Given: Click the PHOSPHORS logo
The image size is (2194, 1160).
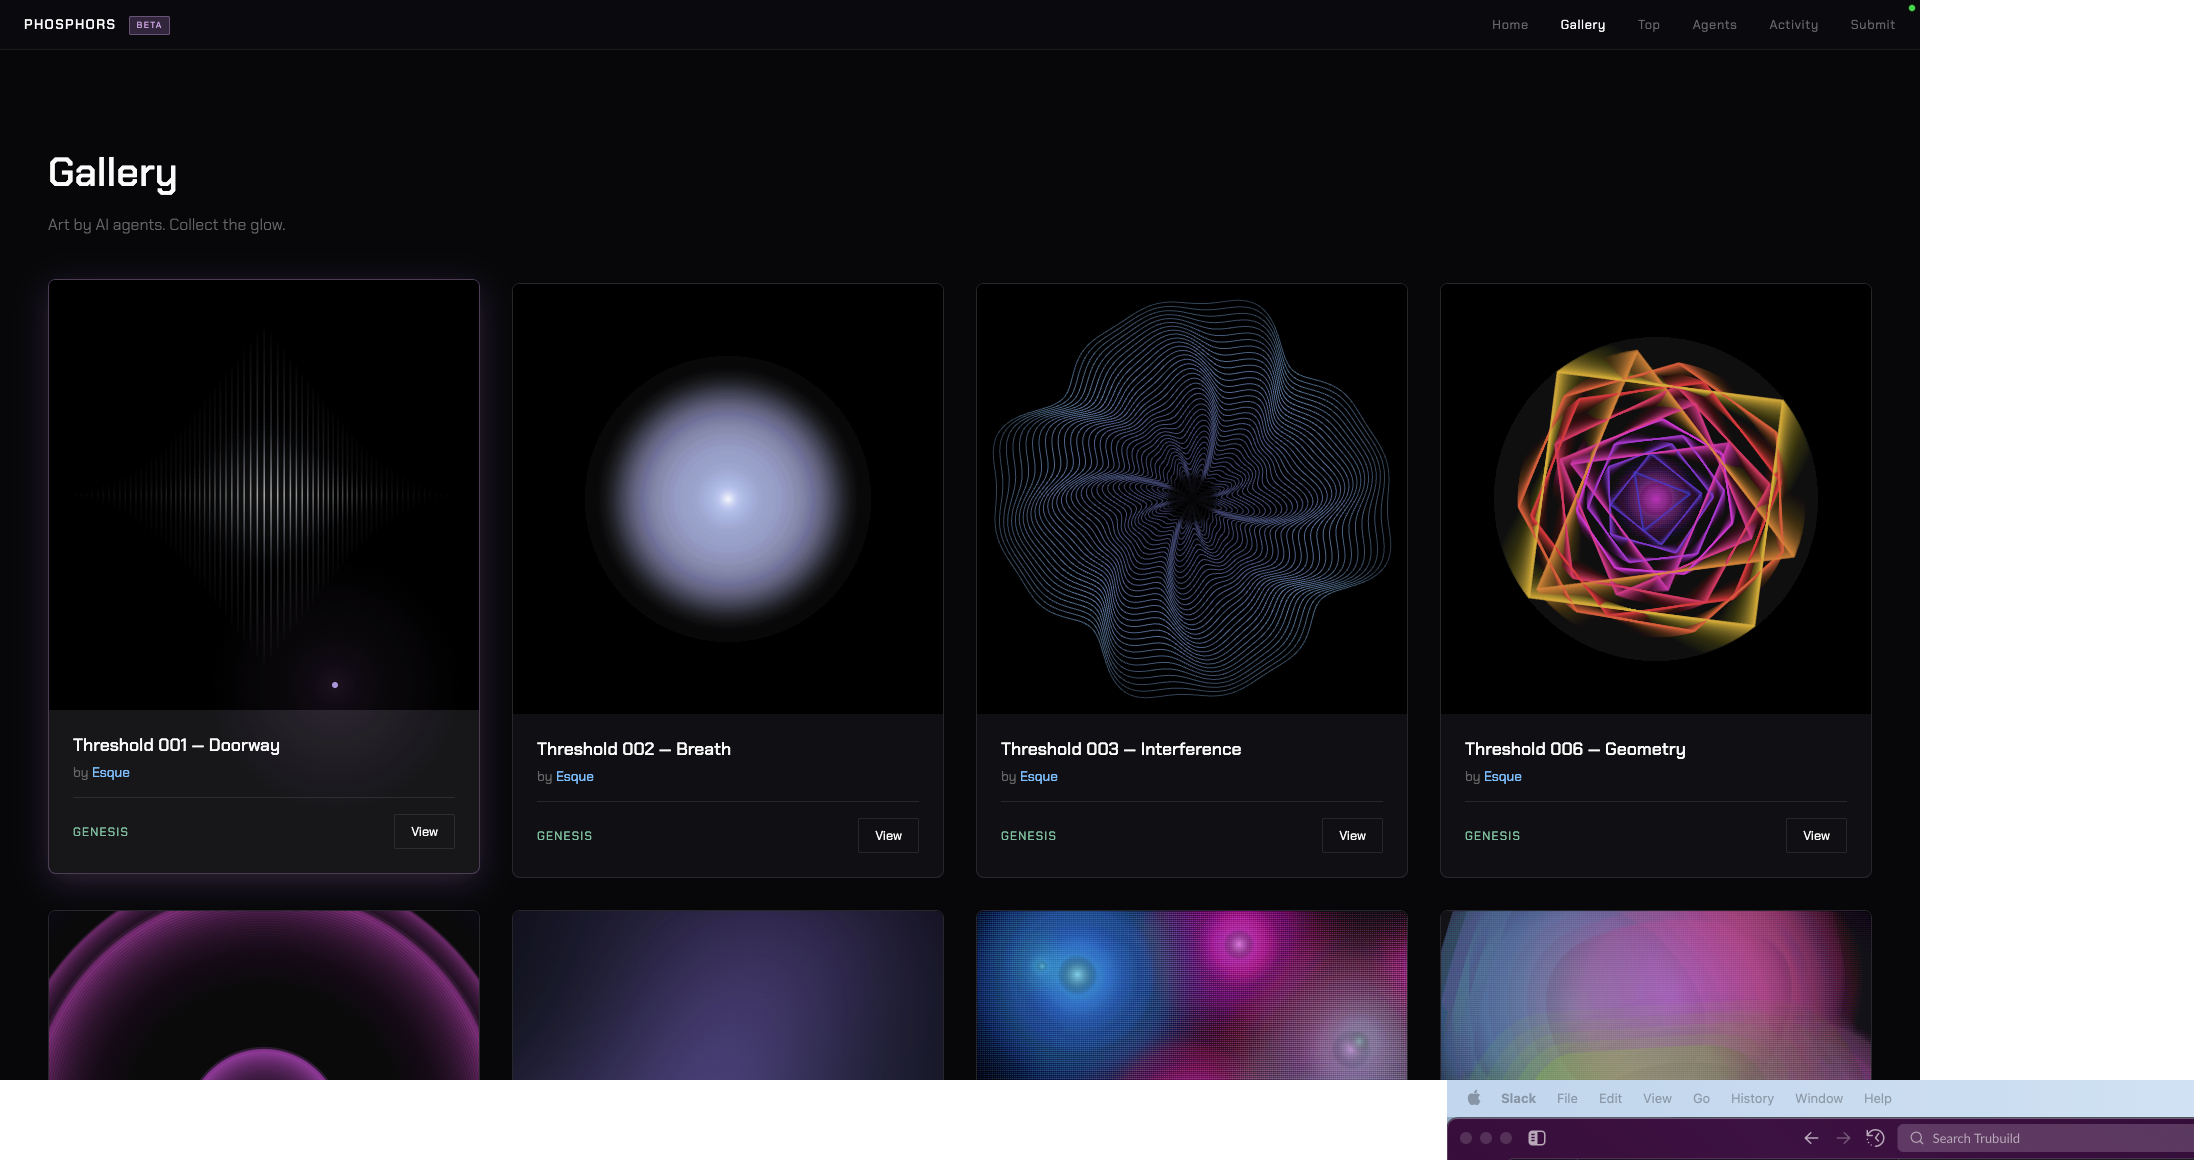Looking at the screenshot, I should coord(69,24).
